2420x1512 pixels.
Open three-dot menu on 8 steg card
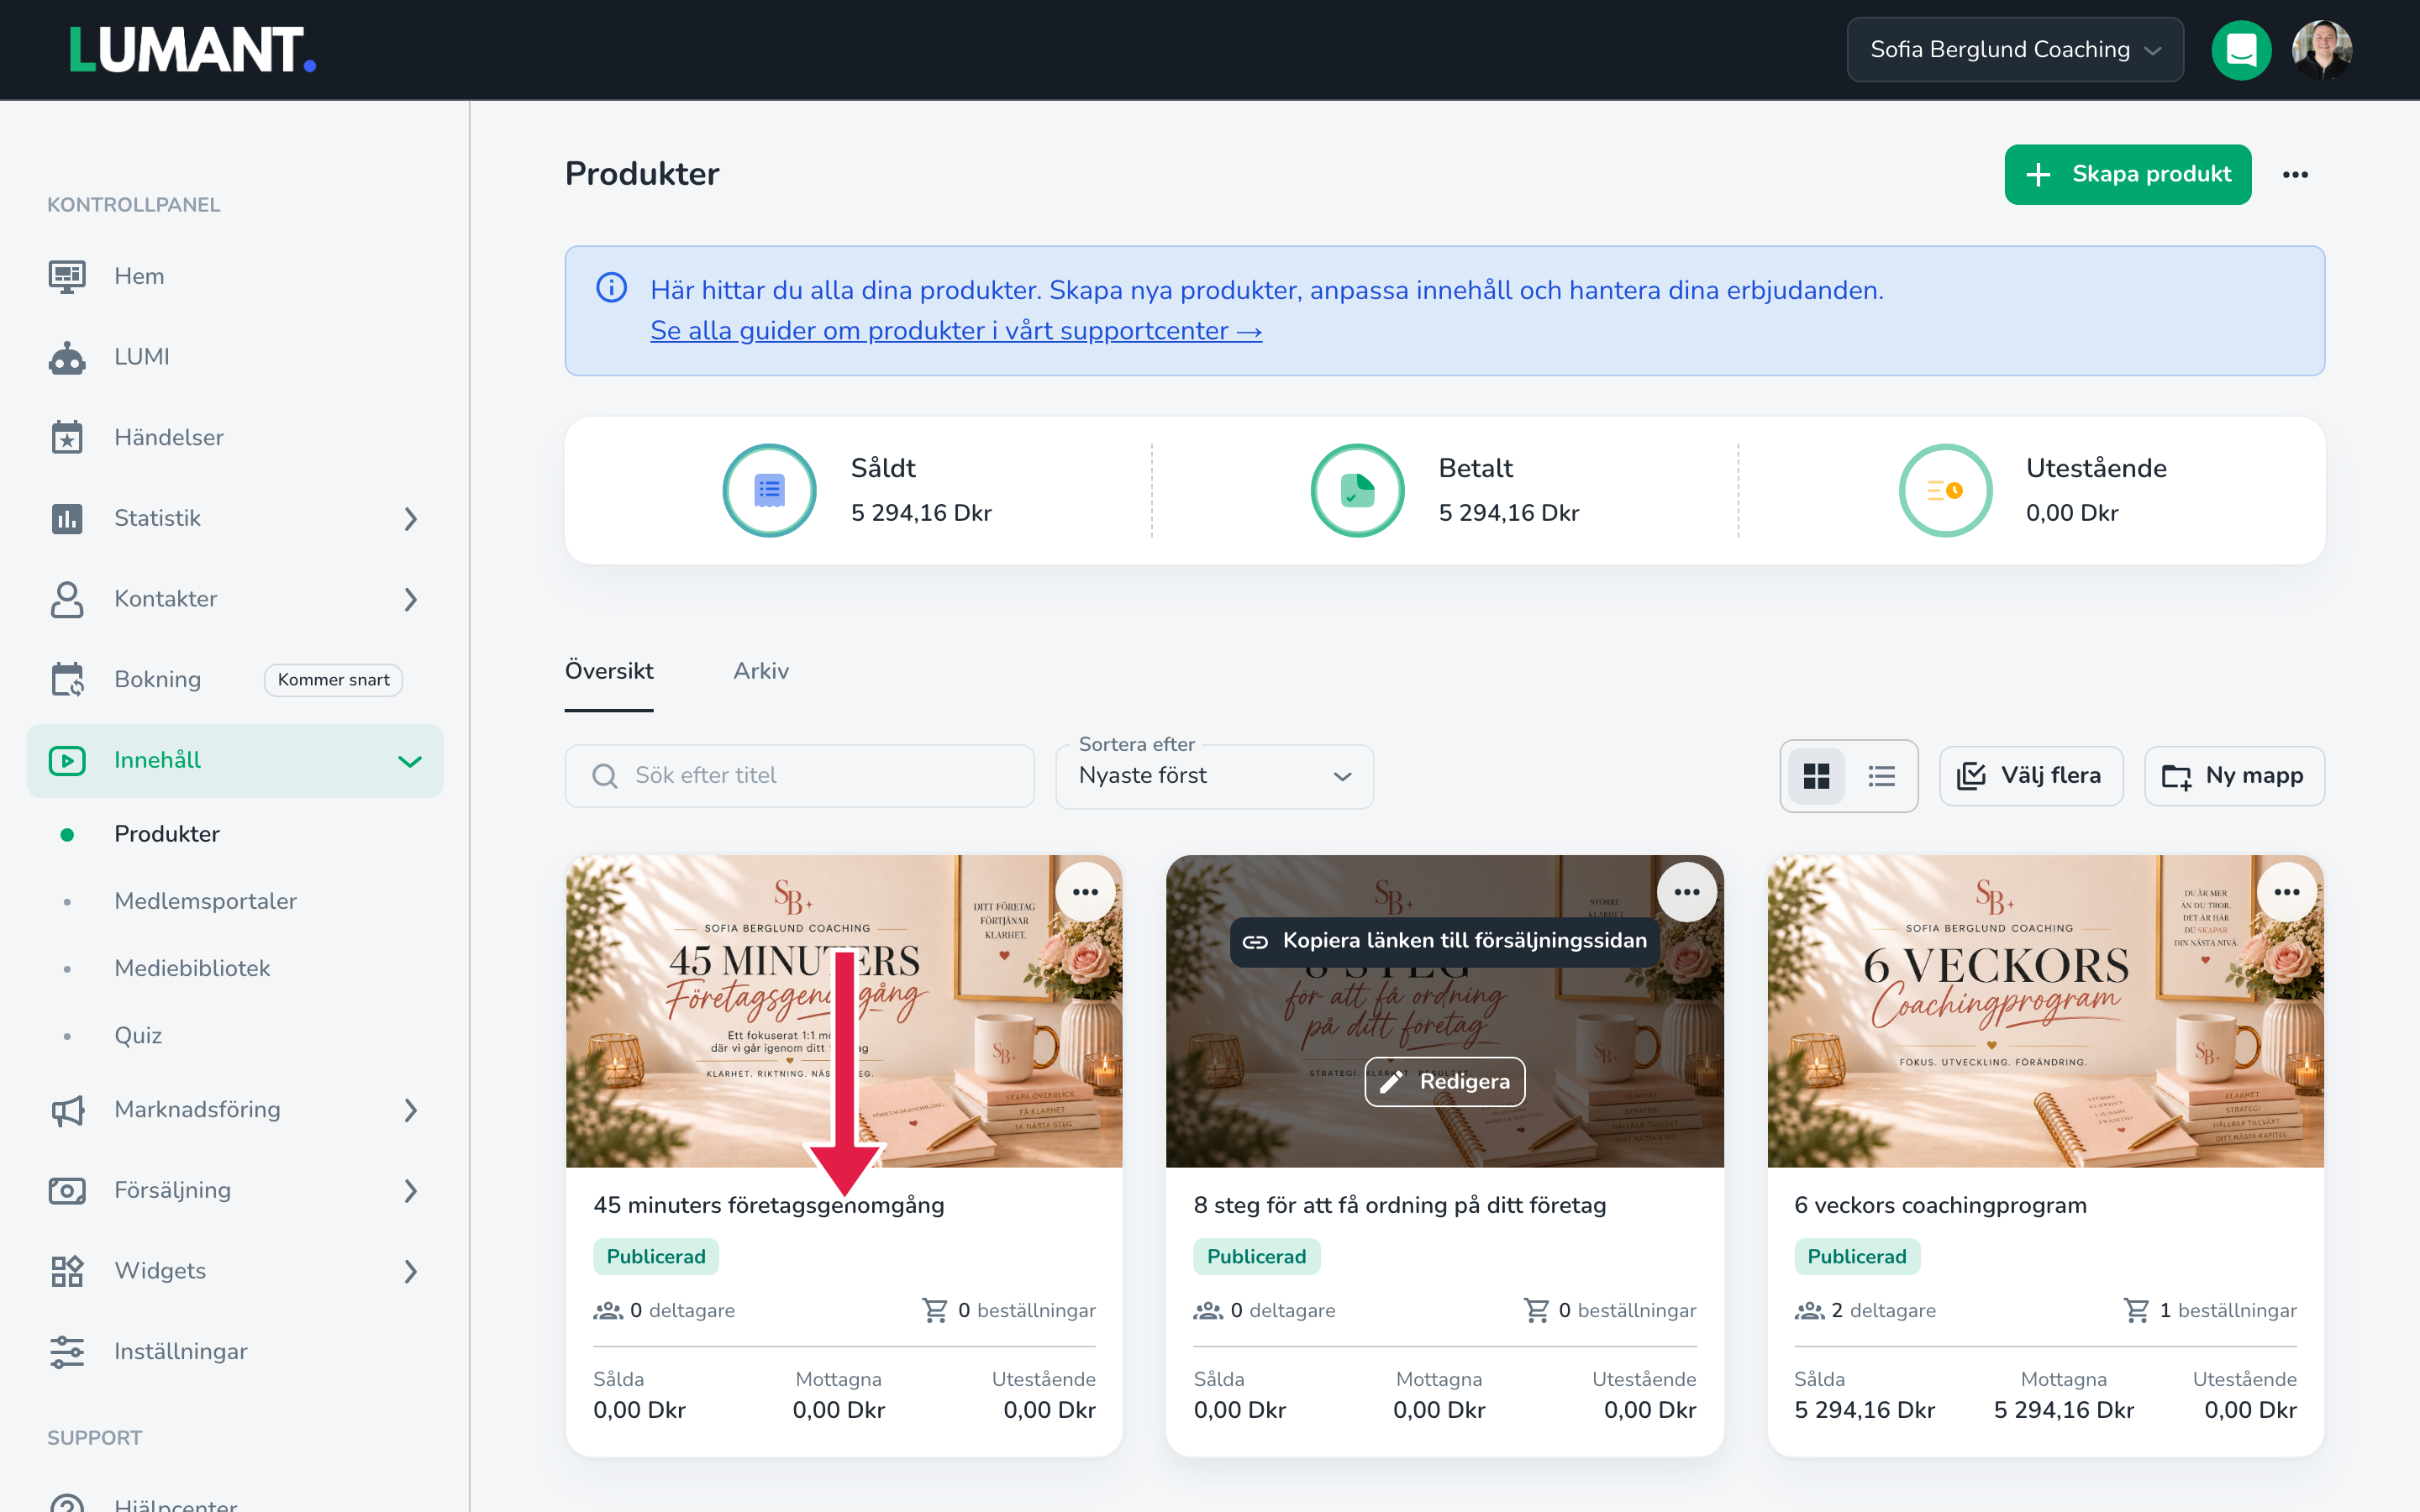[1687, 892]
